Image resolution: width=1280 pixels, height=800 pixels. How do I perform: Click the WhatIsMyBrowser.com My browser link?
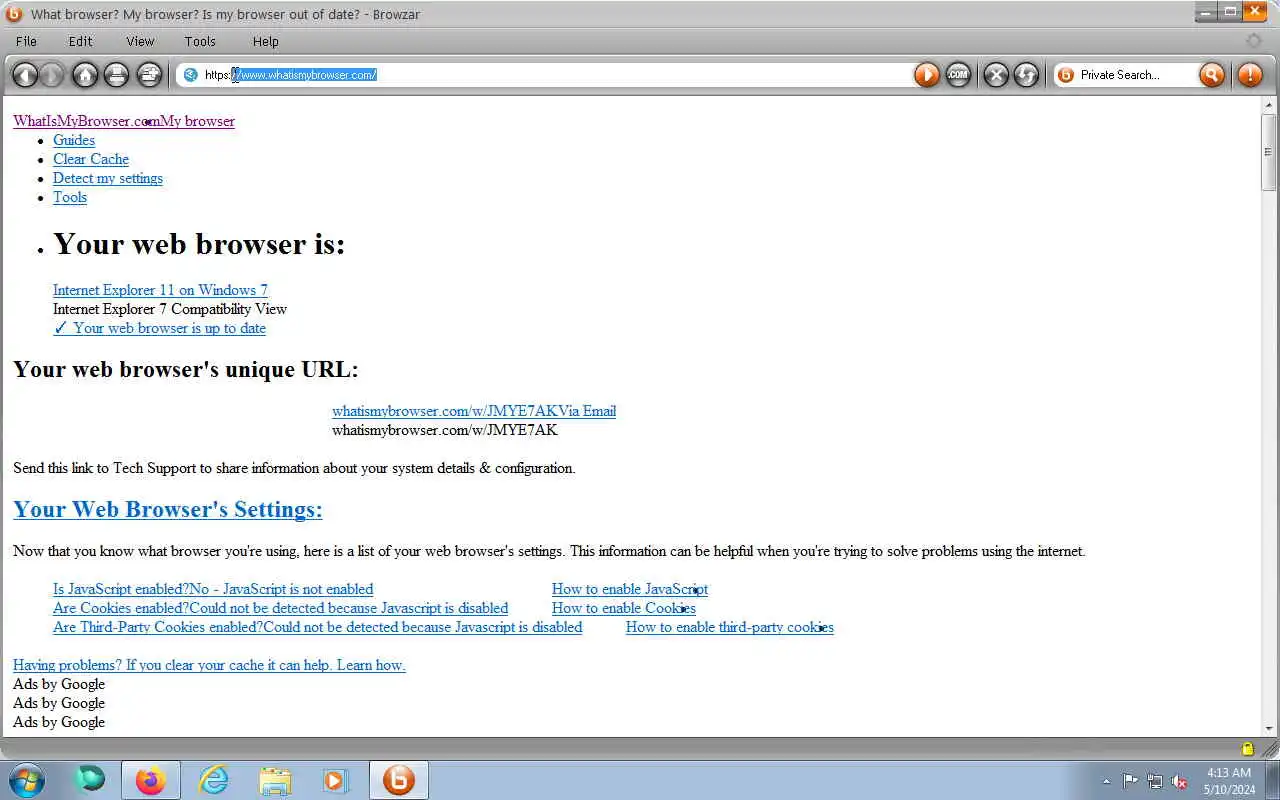pos(124,121)
